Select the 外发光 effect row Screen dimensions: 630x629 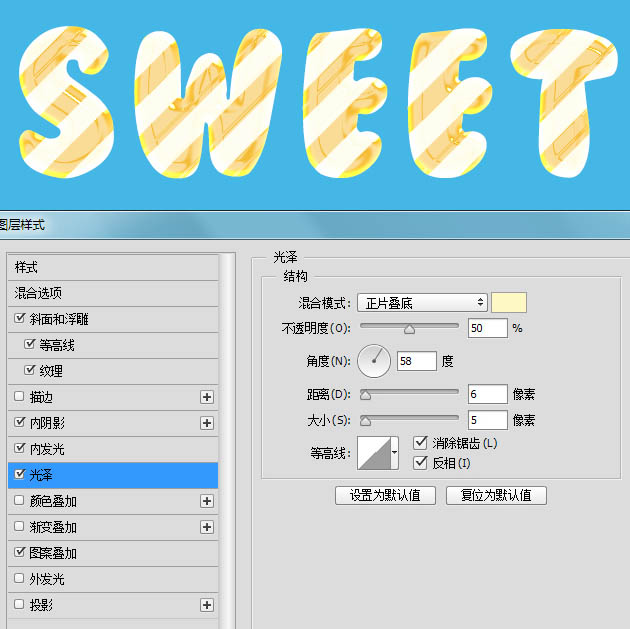(113, 579)
